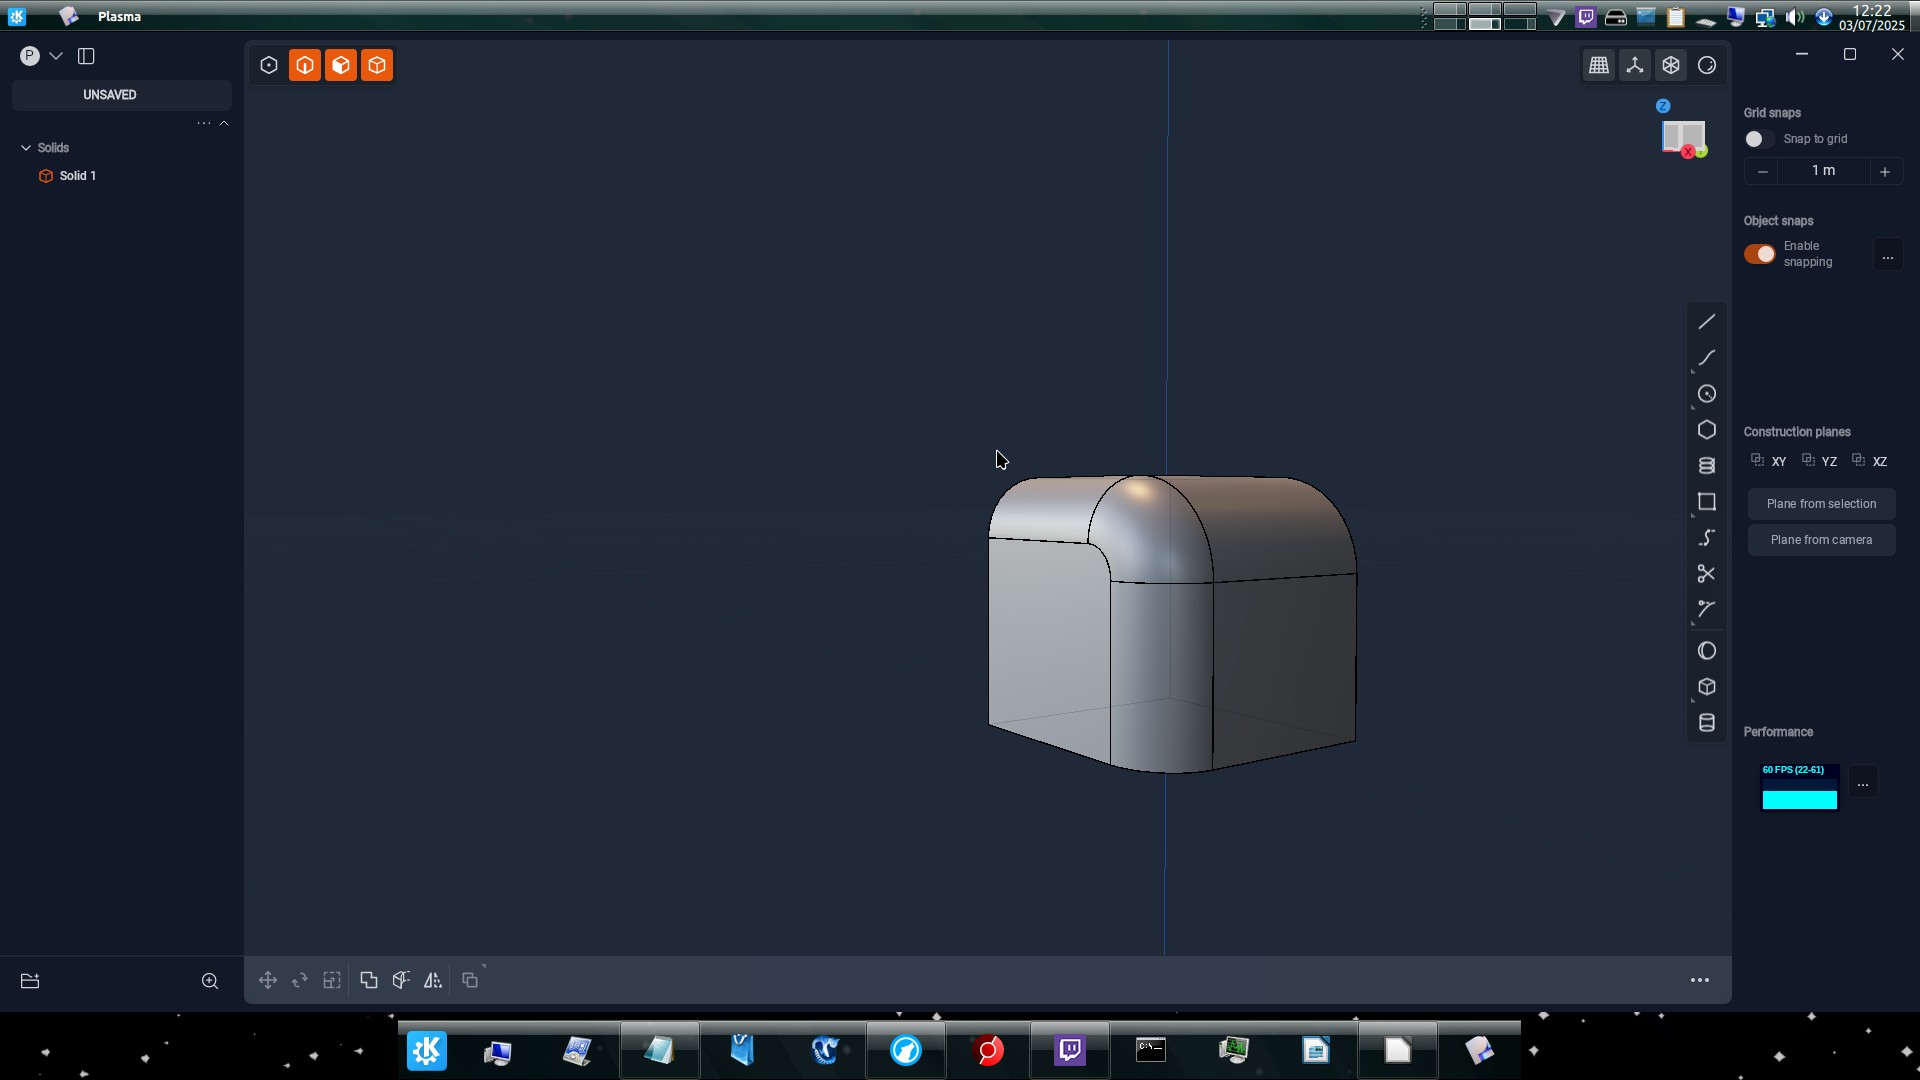This screenshot has height=1080, width=1920.
Task: Open outliner options with the three-dots menu
Action: 204,123
